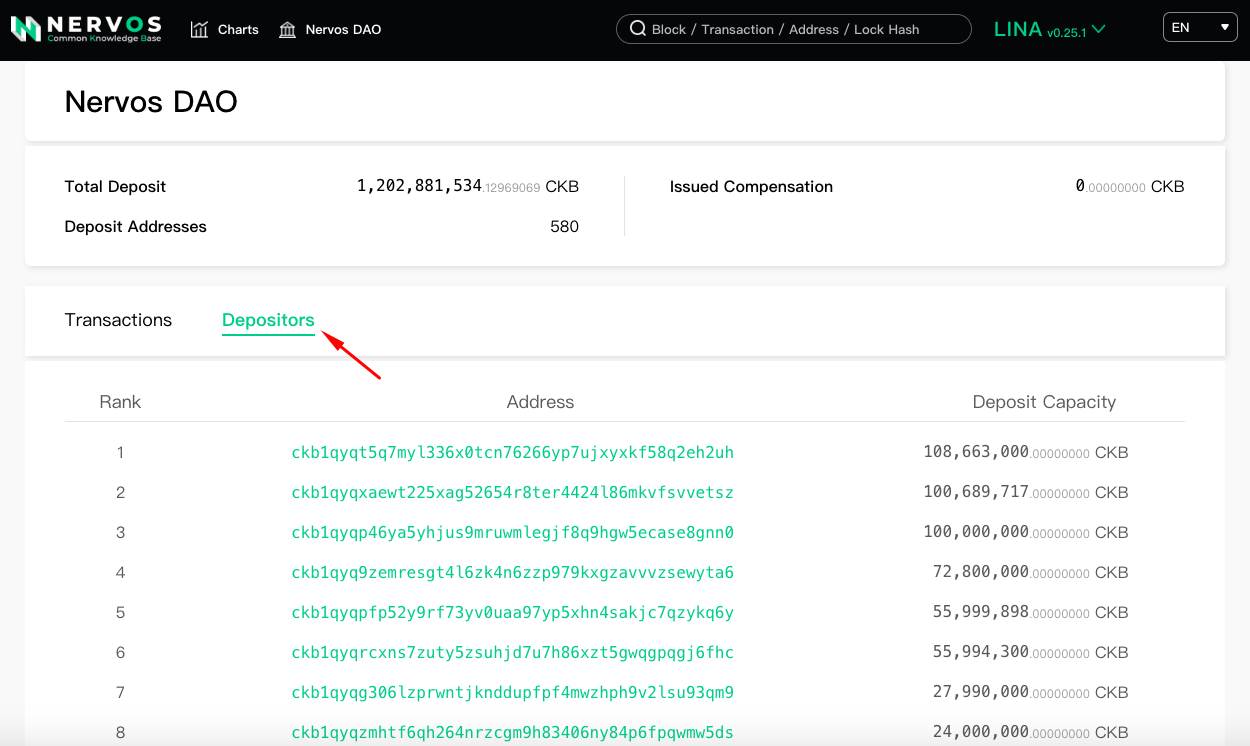
Task: Click the Nervos DAO bank icon
Action: pyautogui.click(x=288, y=30)
